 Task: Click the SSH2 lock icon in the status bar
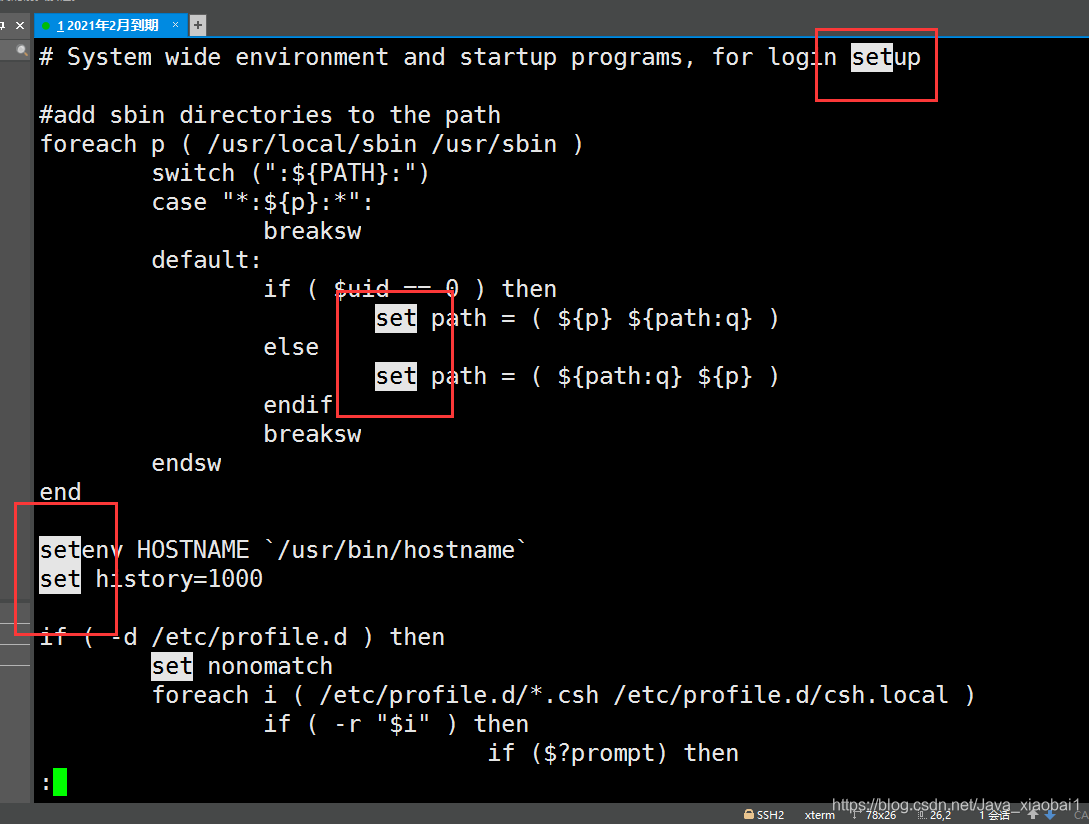pyautogui.click(x=749, y=814)
